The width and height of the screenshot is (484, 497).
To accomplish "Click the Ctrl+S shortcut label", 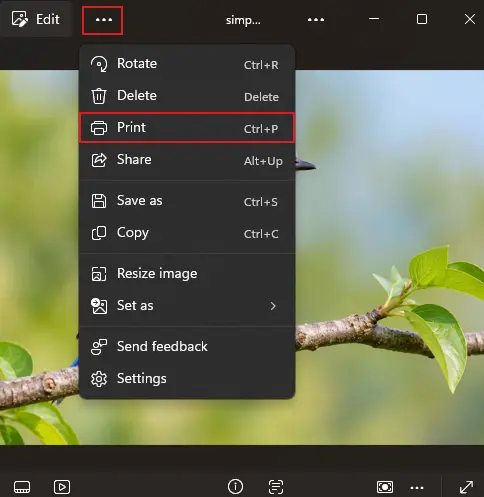I will point(261,202).
